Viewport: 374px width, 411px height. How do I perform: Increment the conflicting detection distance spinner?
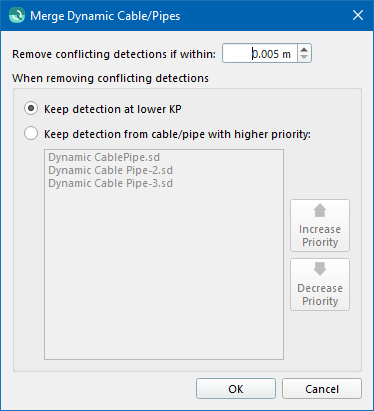[304, 50]
